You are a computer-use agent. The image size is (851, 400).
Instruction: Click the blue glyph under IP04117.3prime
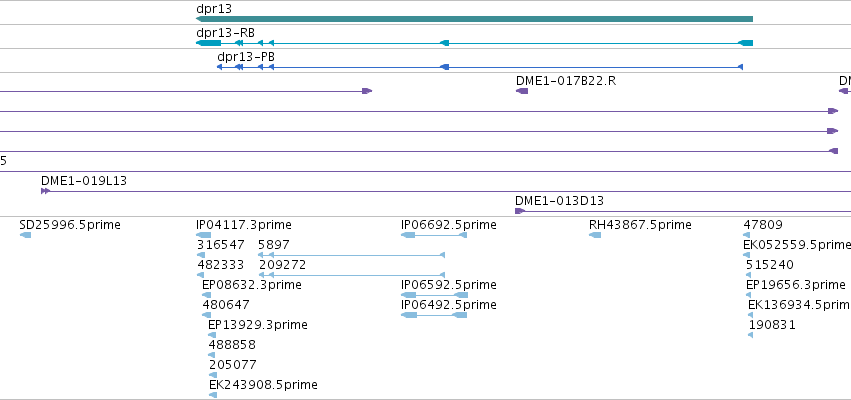(x=204, y=235)
